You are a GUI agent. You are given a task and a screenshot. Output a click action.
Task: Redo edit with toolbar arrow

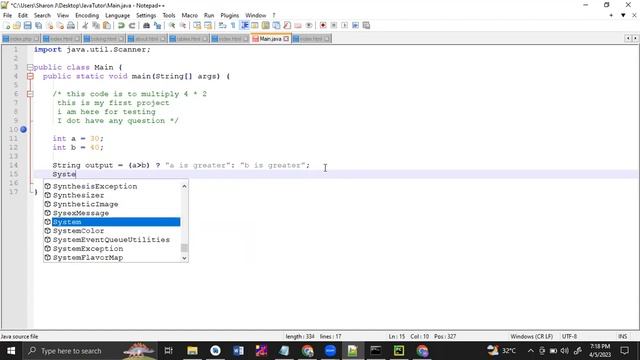(x=132, y=25)
